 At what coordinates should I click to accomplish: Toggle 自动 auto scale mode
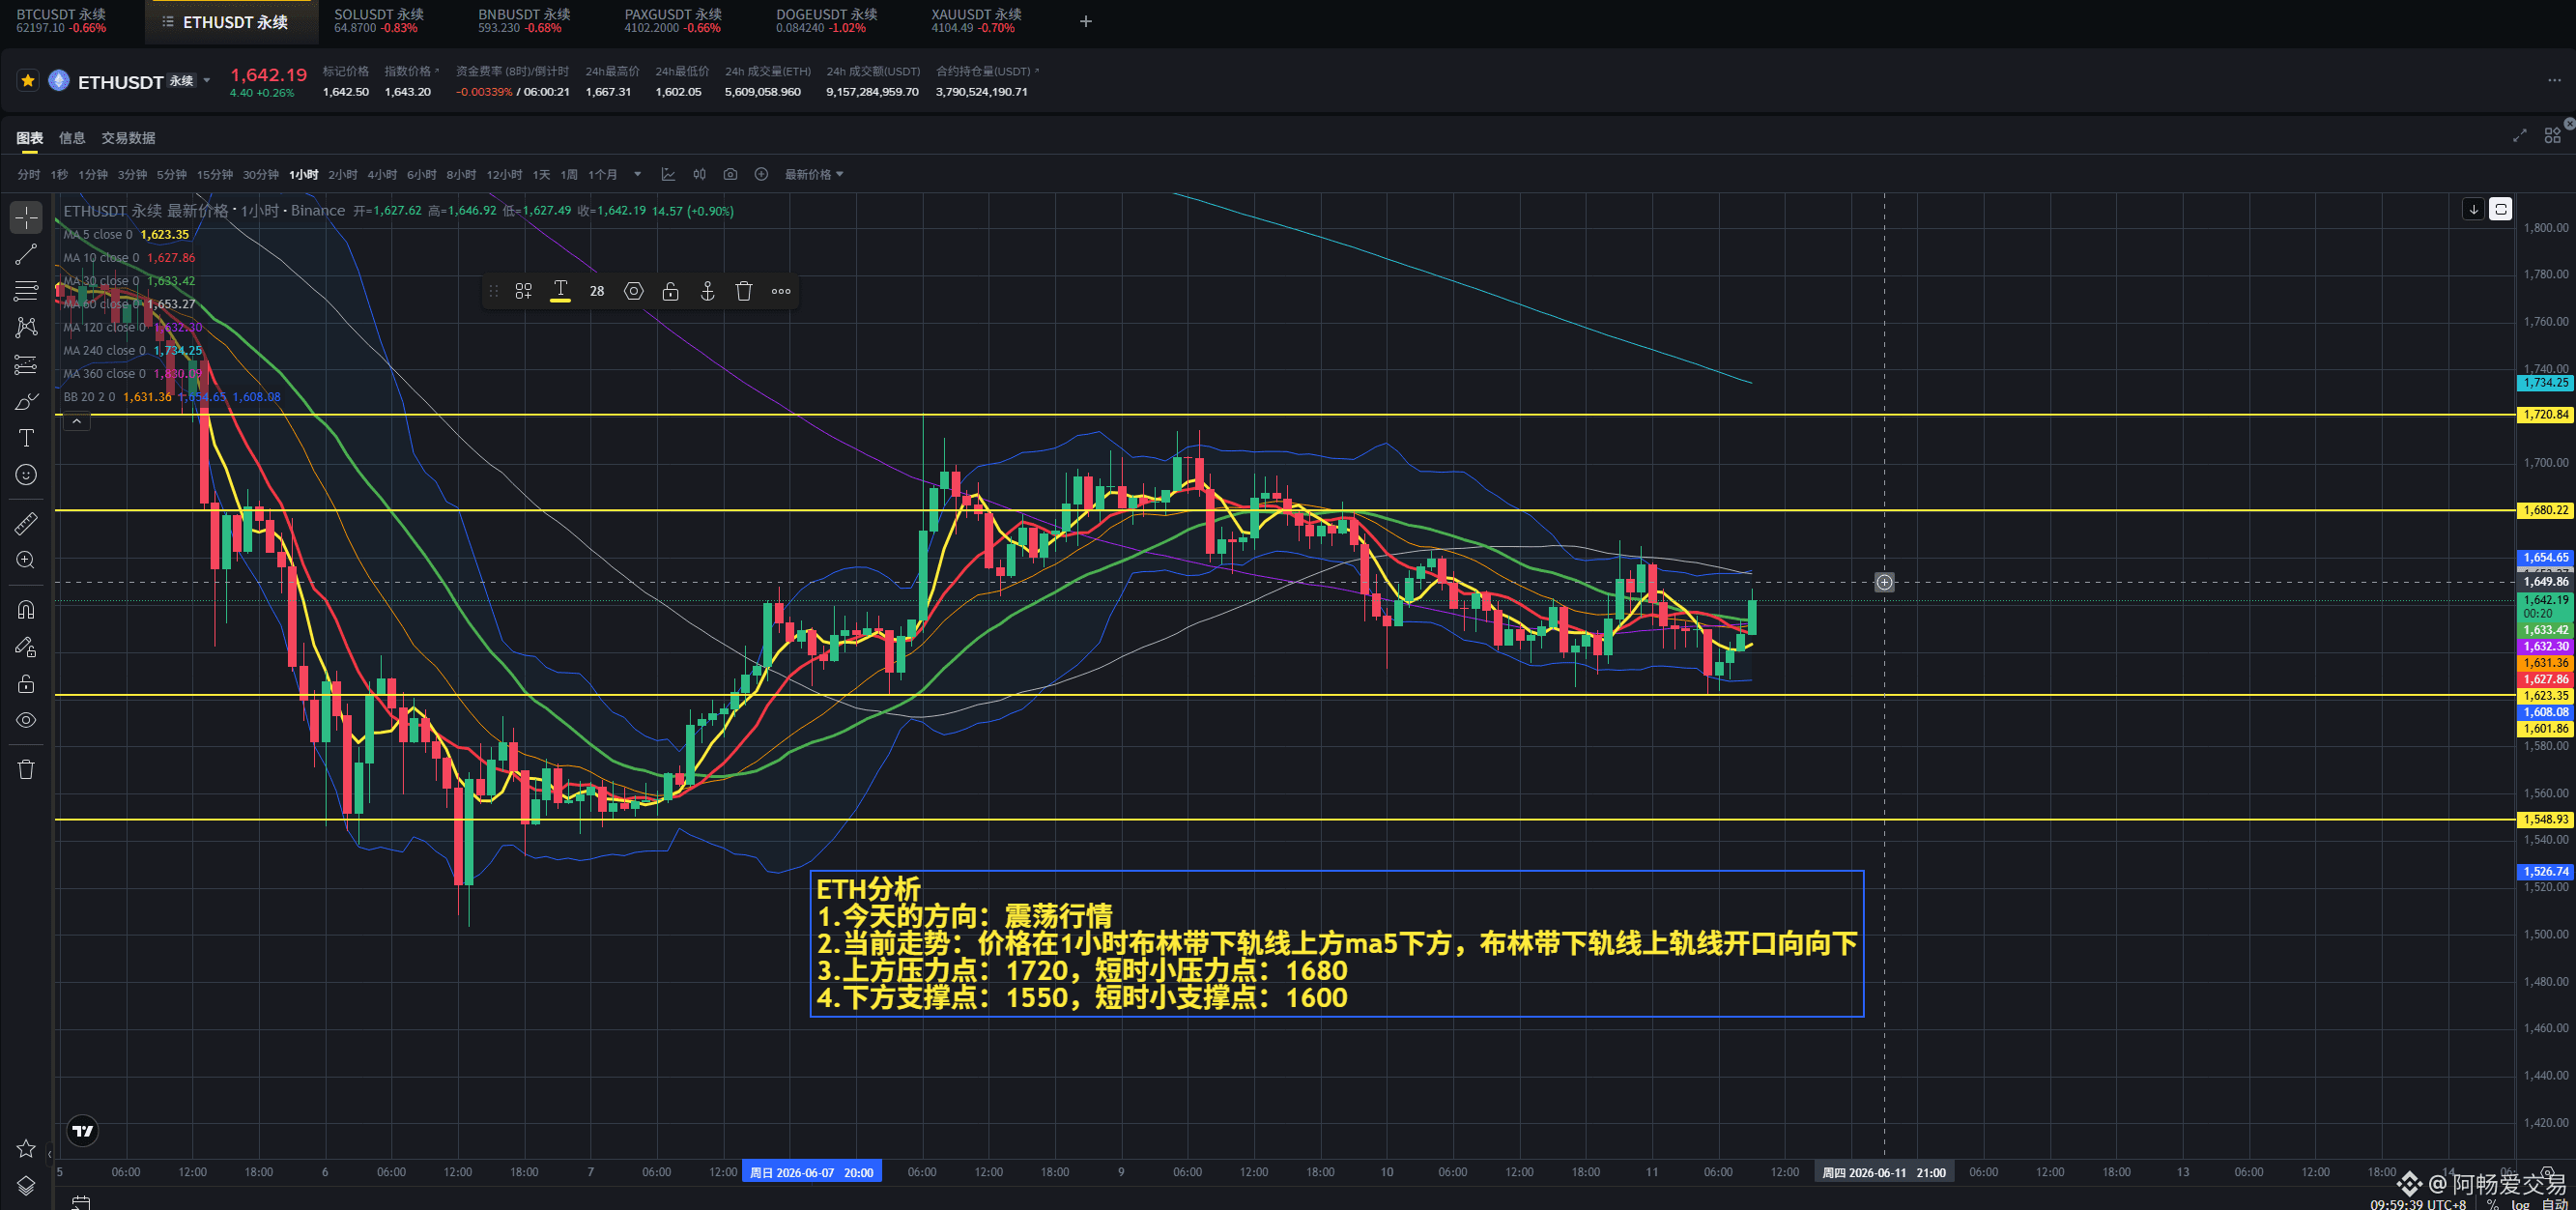2554,1204
